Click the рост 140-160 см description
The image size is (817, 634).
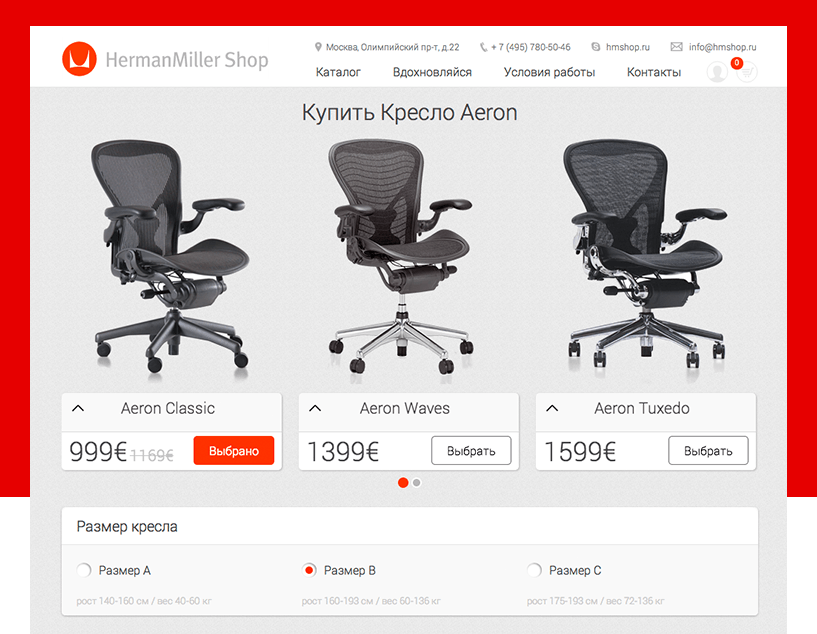click(x=144, y=601)
